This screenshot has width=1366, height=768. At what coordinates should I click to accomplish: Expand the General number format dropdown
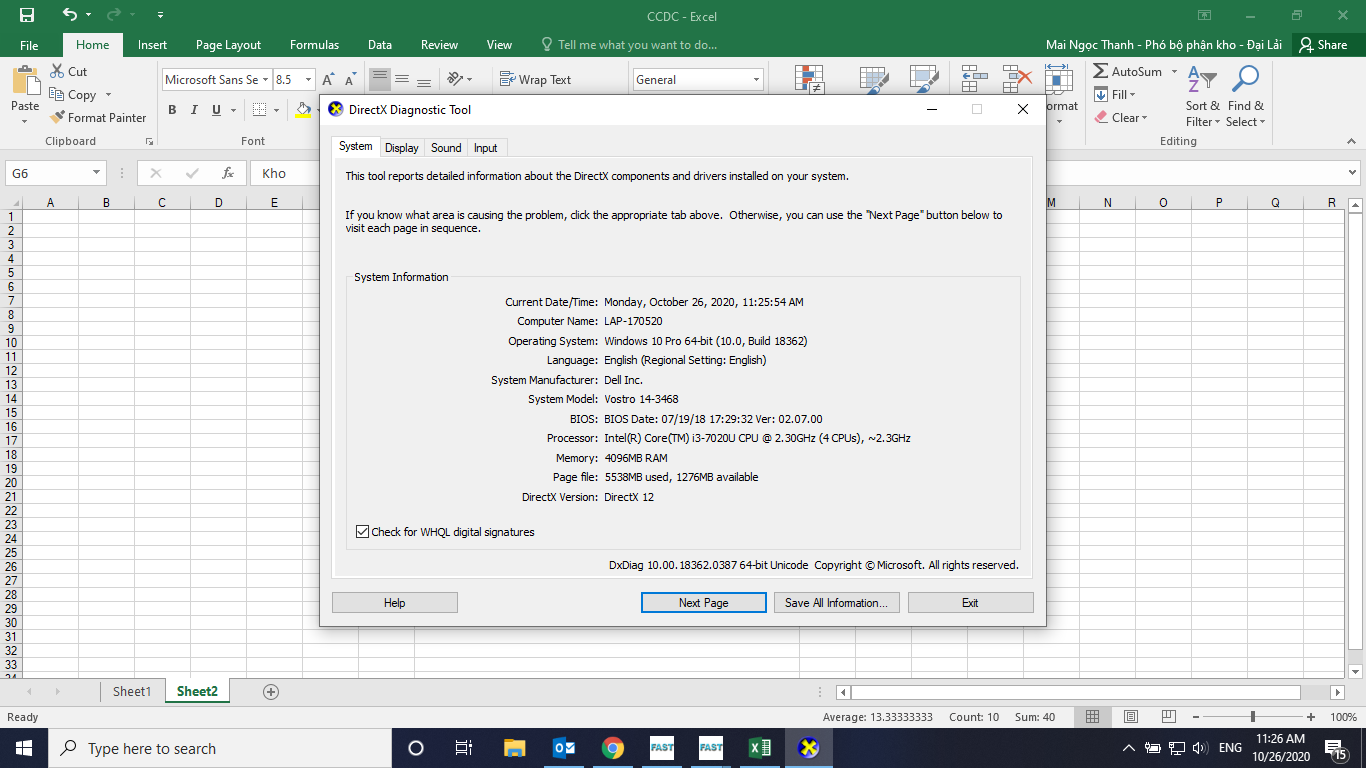pyautogui.click(x=756, y=80)
